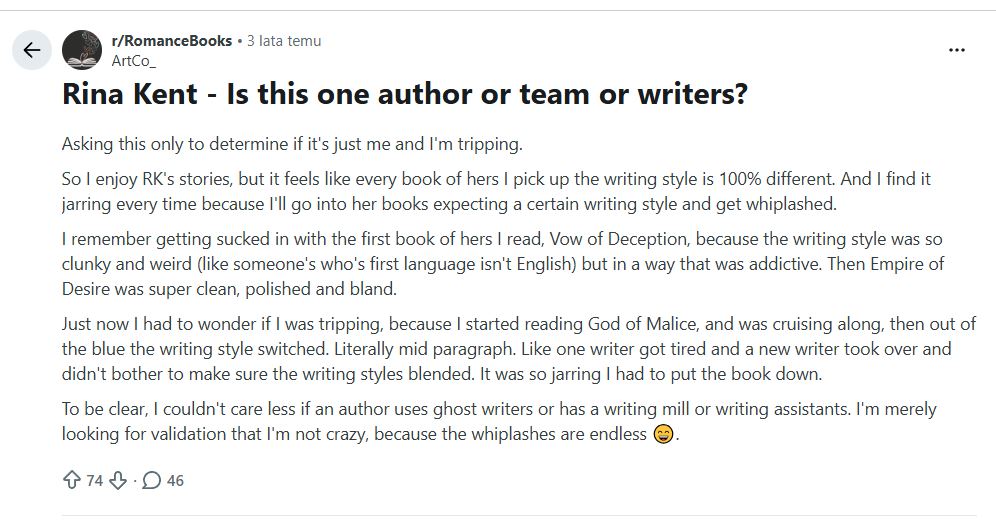Click the post title about Rina Kent
This screenshot has height=529, width=996.
[405, 94]
